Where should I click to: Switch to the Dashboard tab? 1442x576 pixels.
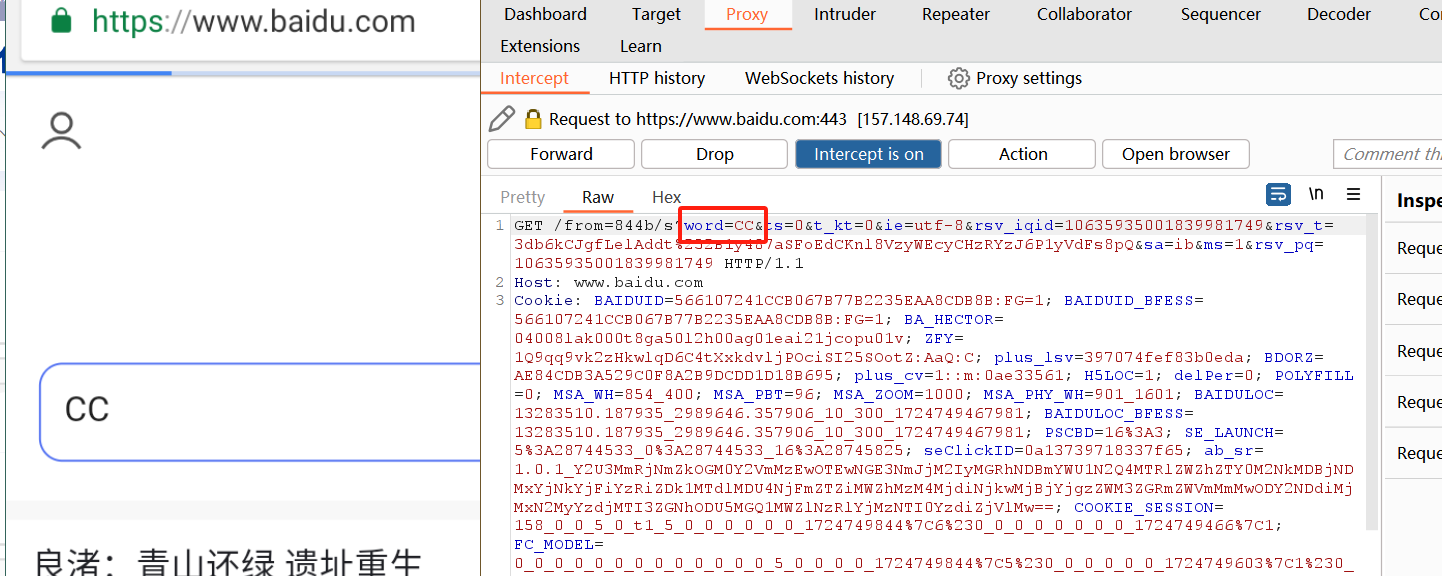[x=545, y=14]
